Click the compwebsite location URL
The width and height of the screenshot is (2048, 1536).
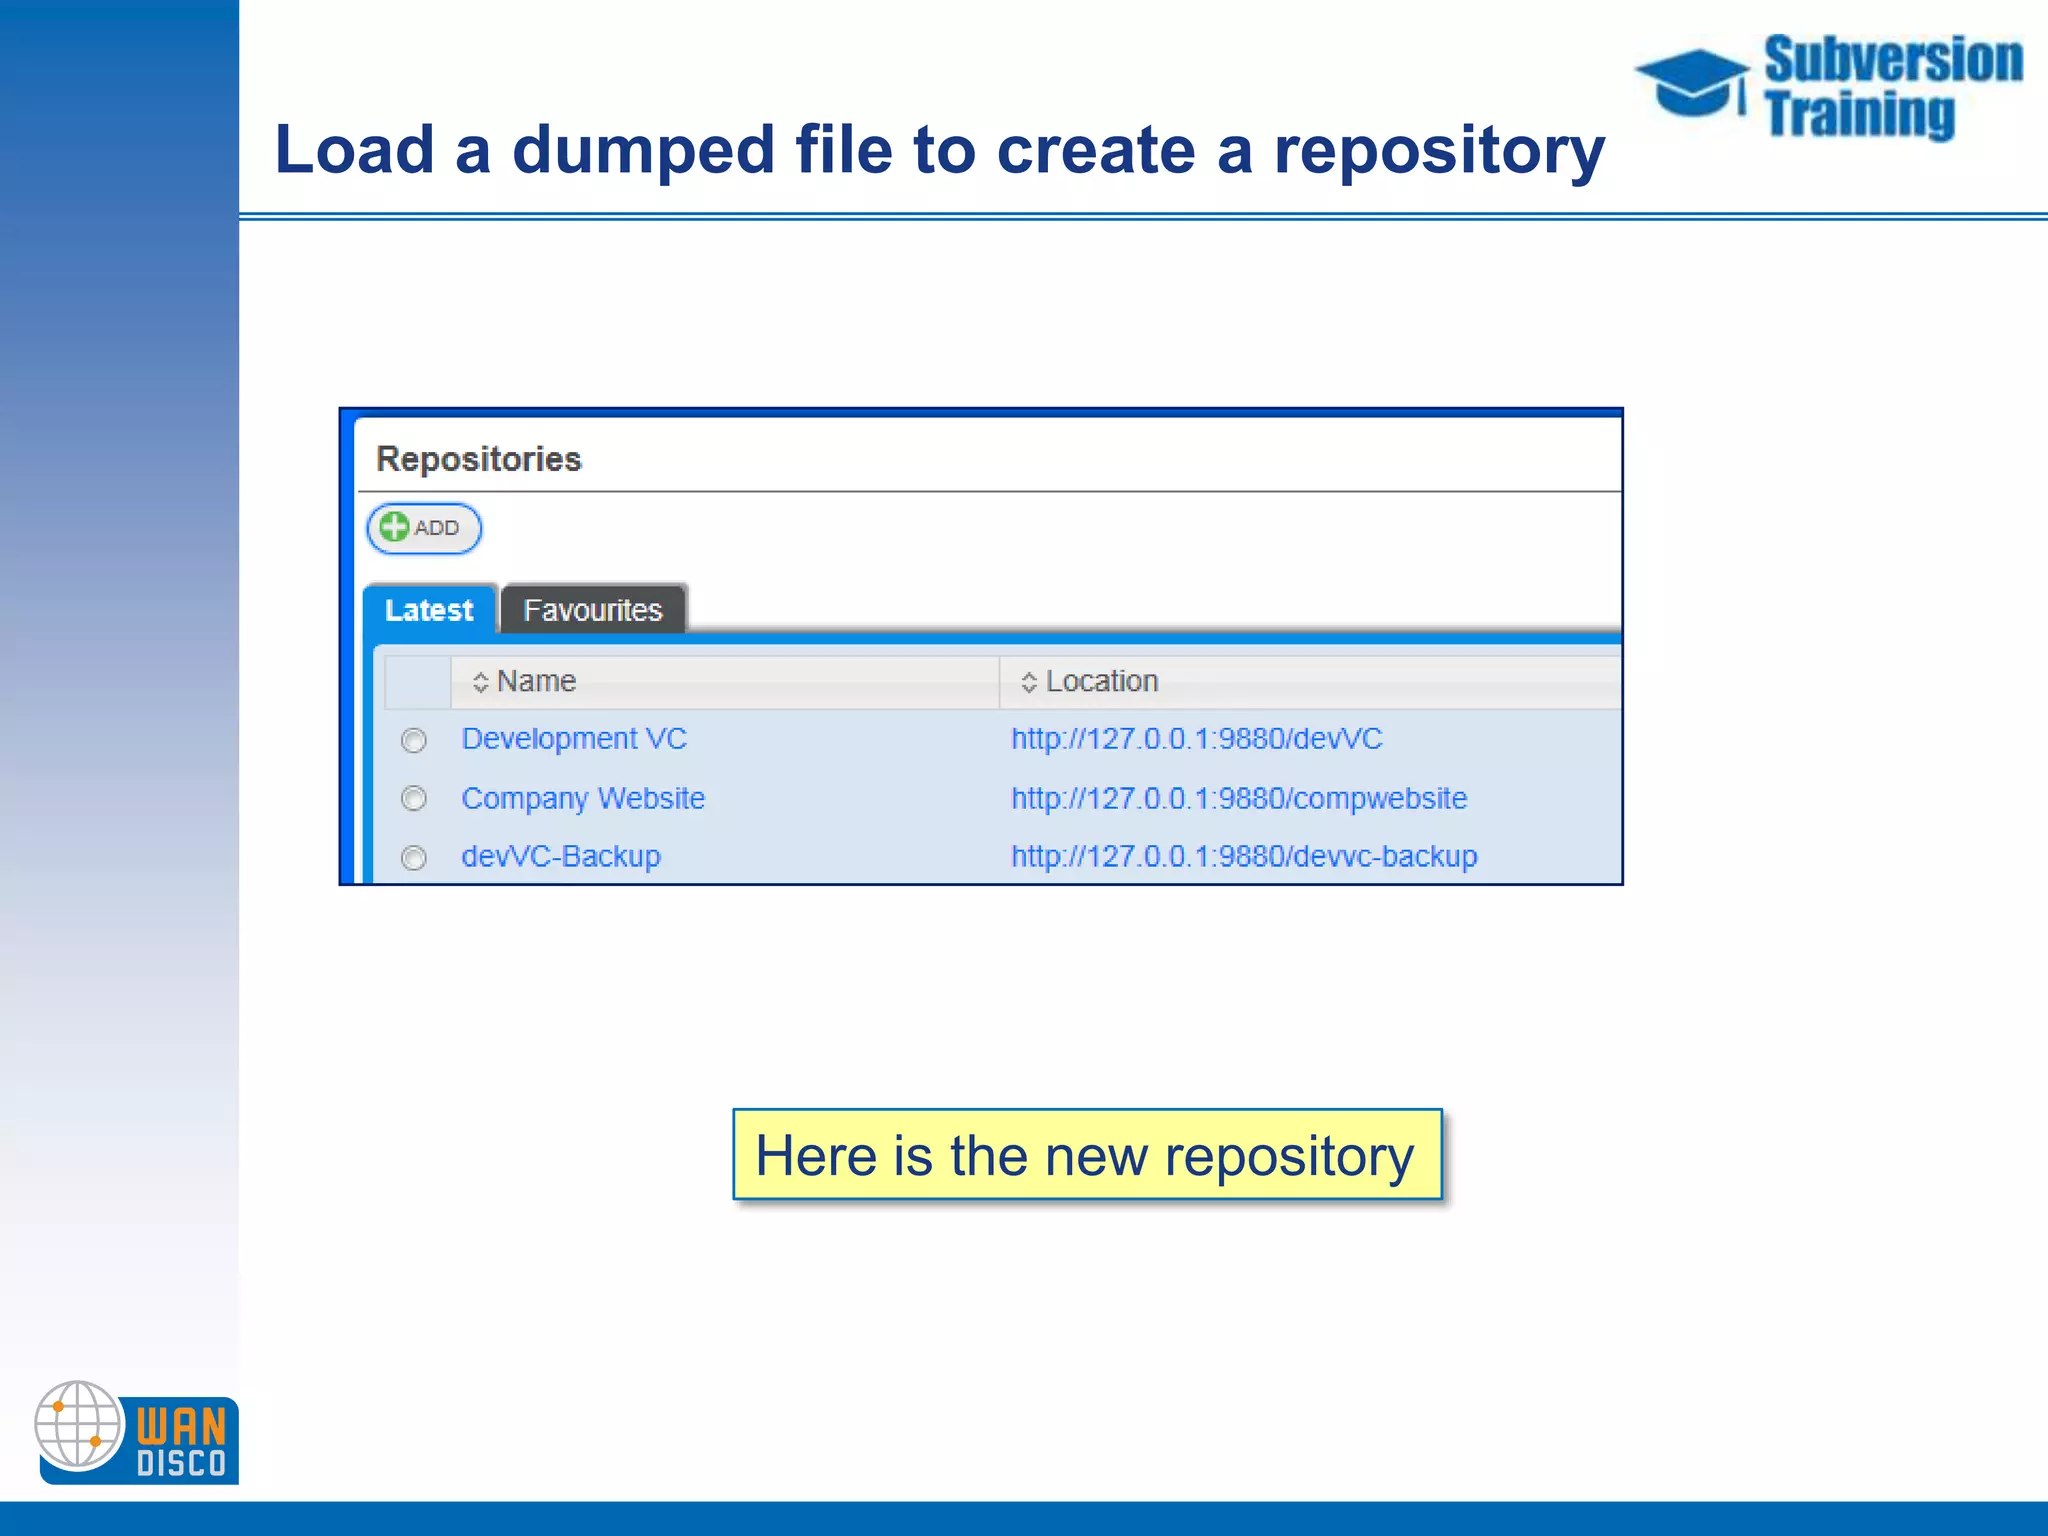(1239, 798)
